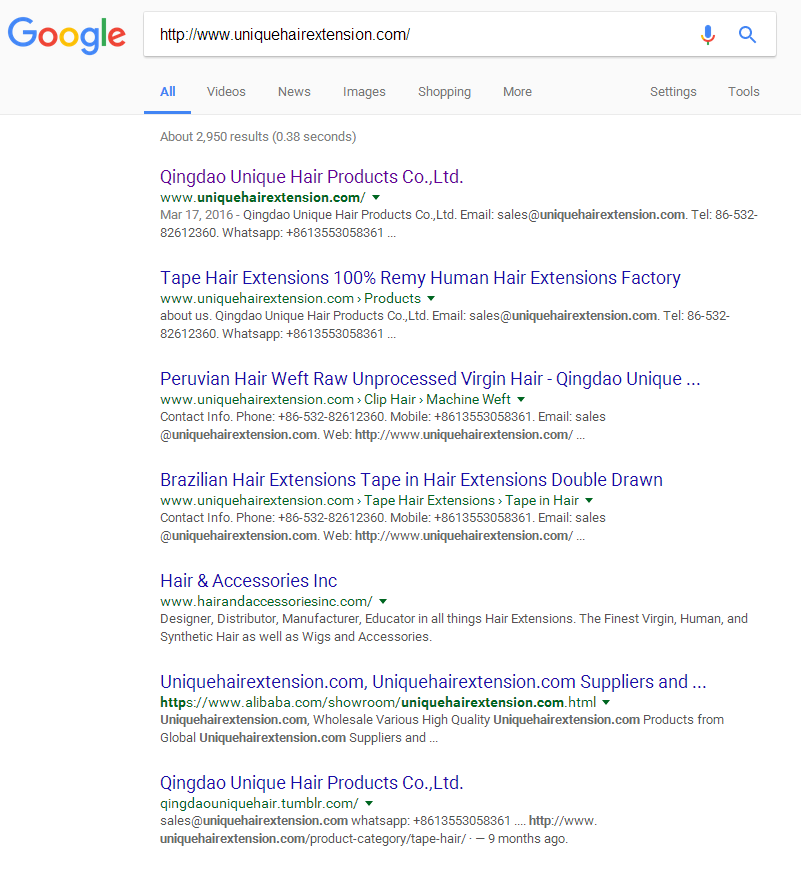Switch to the News tab

point(294,92)
